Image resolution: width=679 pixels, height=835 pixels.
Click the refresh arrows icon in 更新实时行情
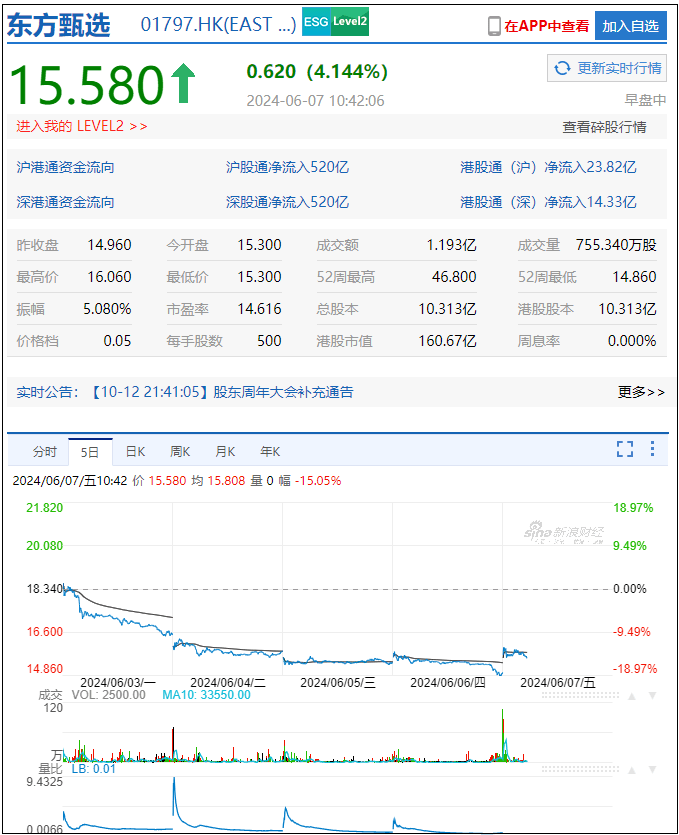click(562, 68)
